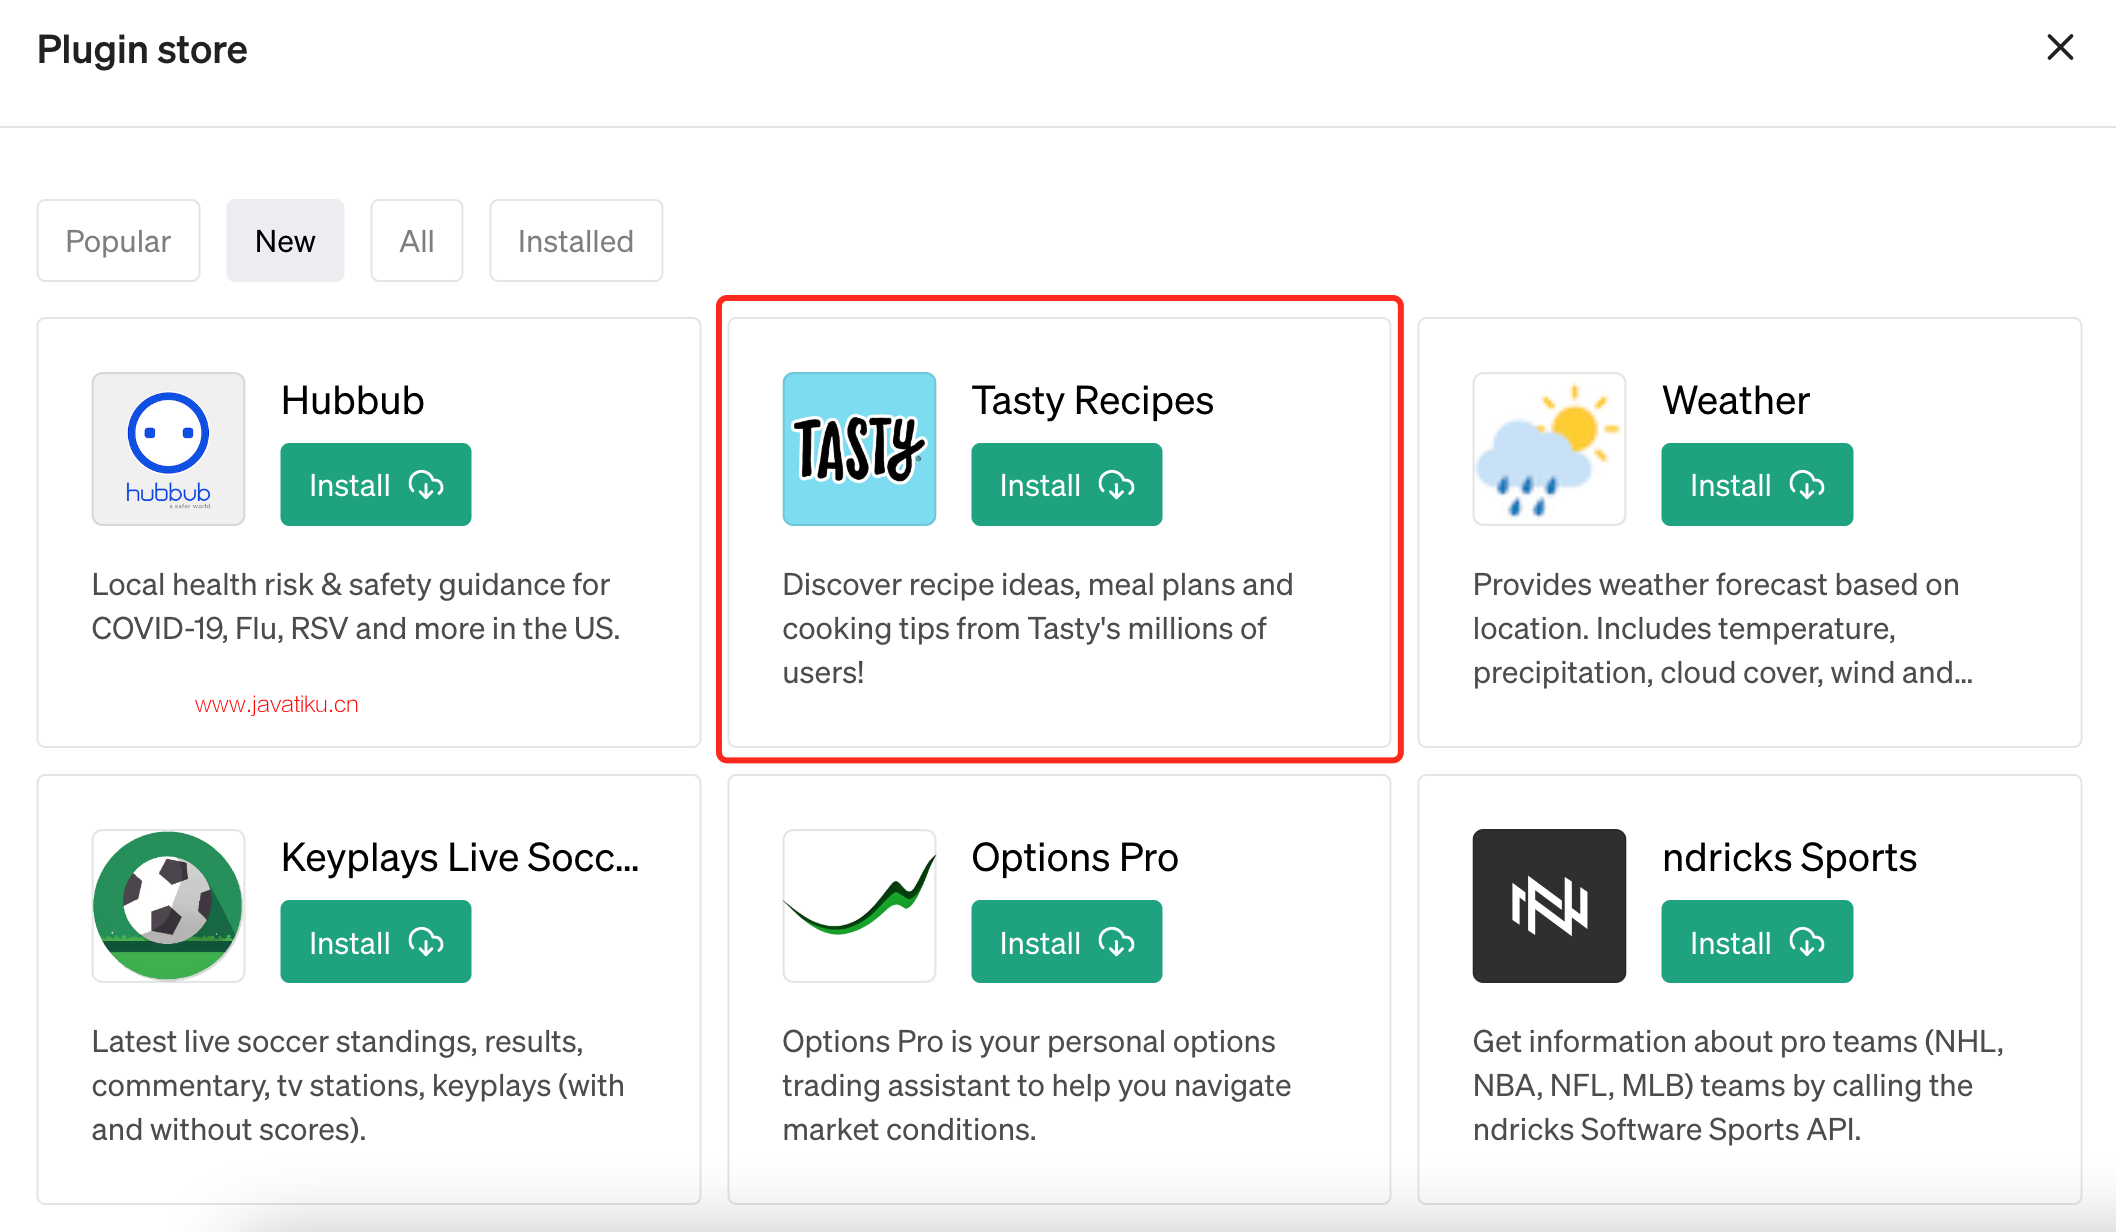The image size is (2116, 1232).
Task: Click the Options Pro title
Action: point(1075,858)
